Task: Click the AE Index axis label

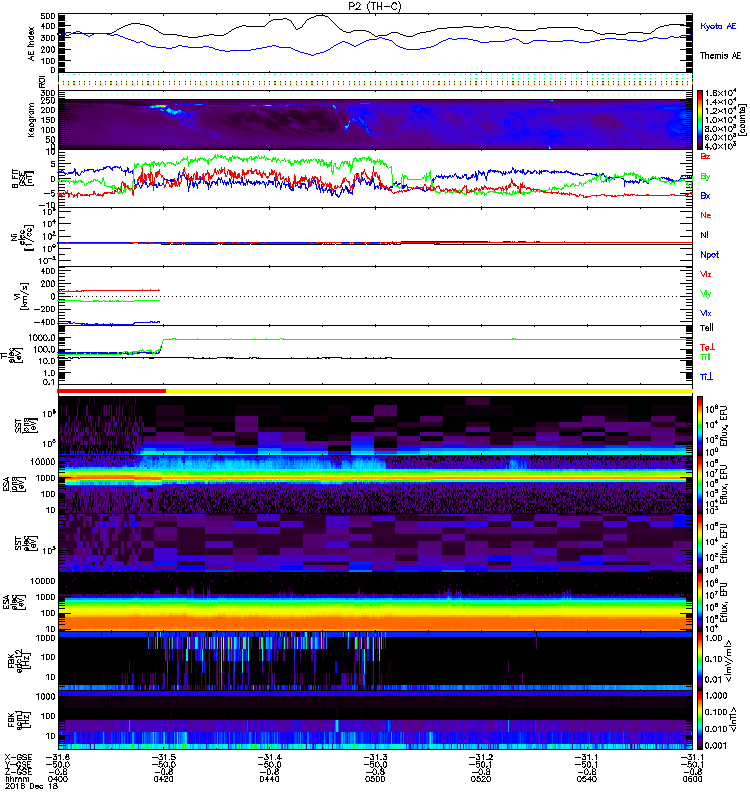Action: (x=32, y=44)
